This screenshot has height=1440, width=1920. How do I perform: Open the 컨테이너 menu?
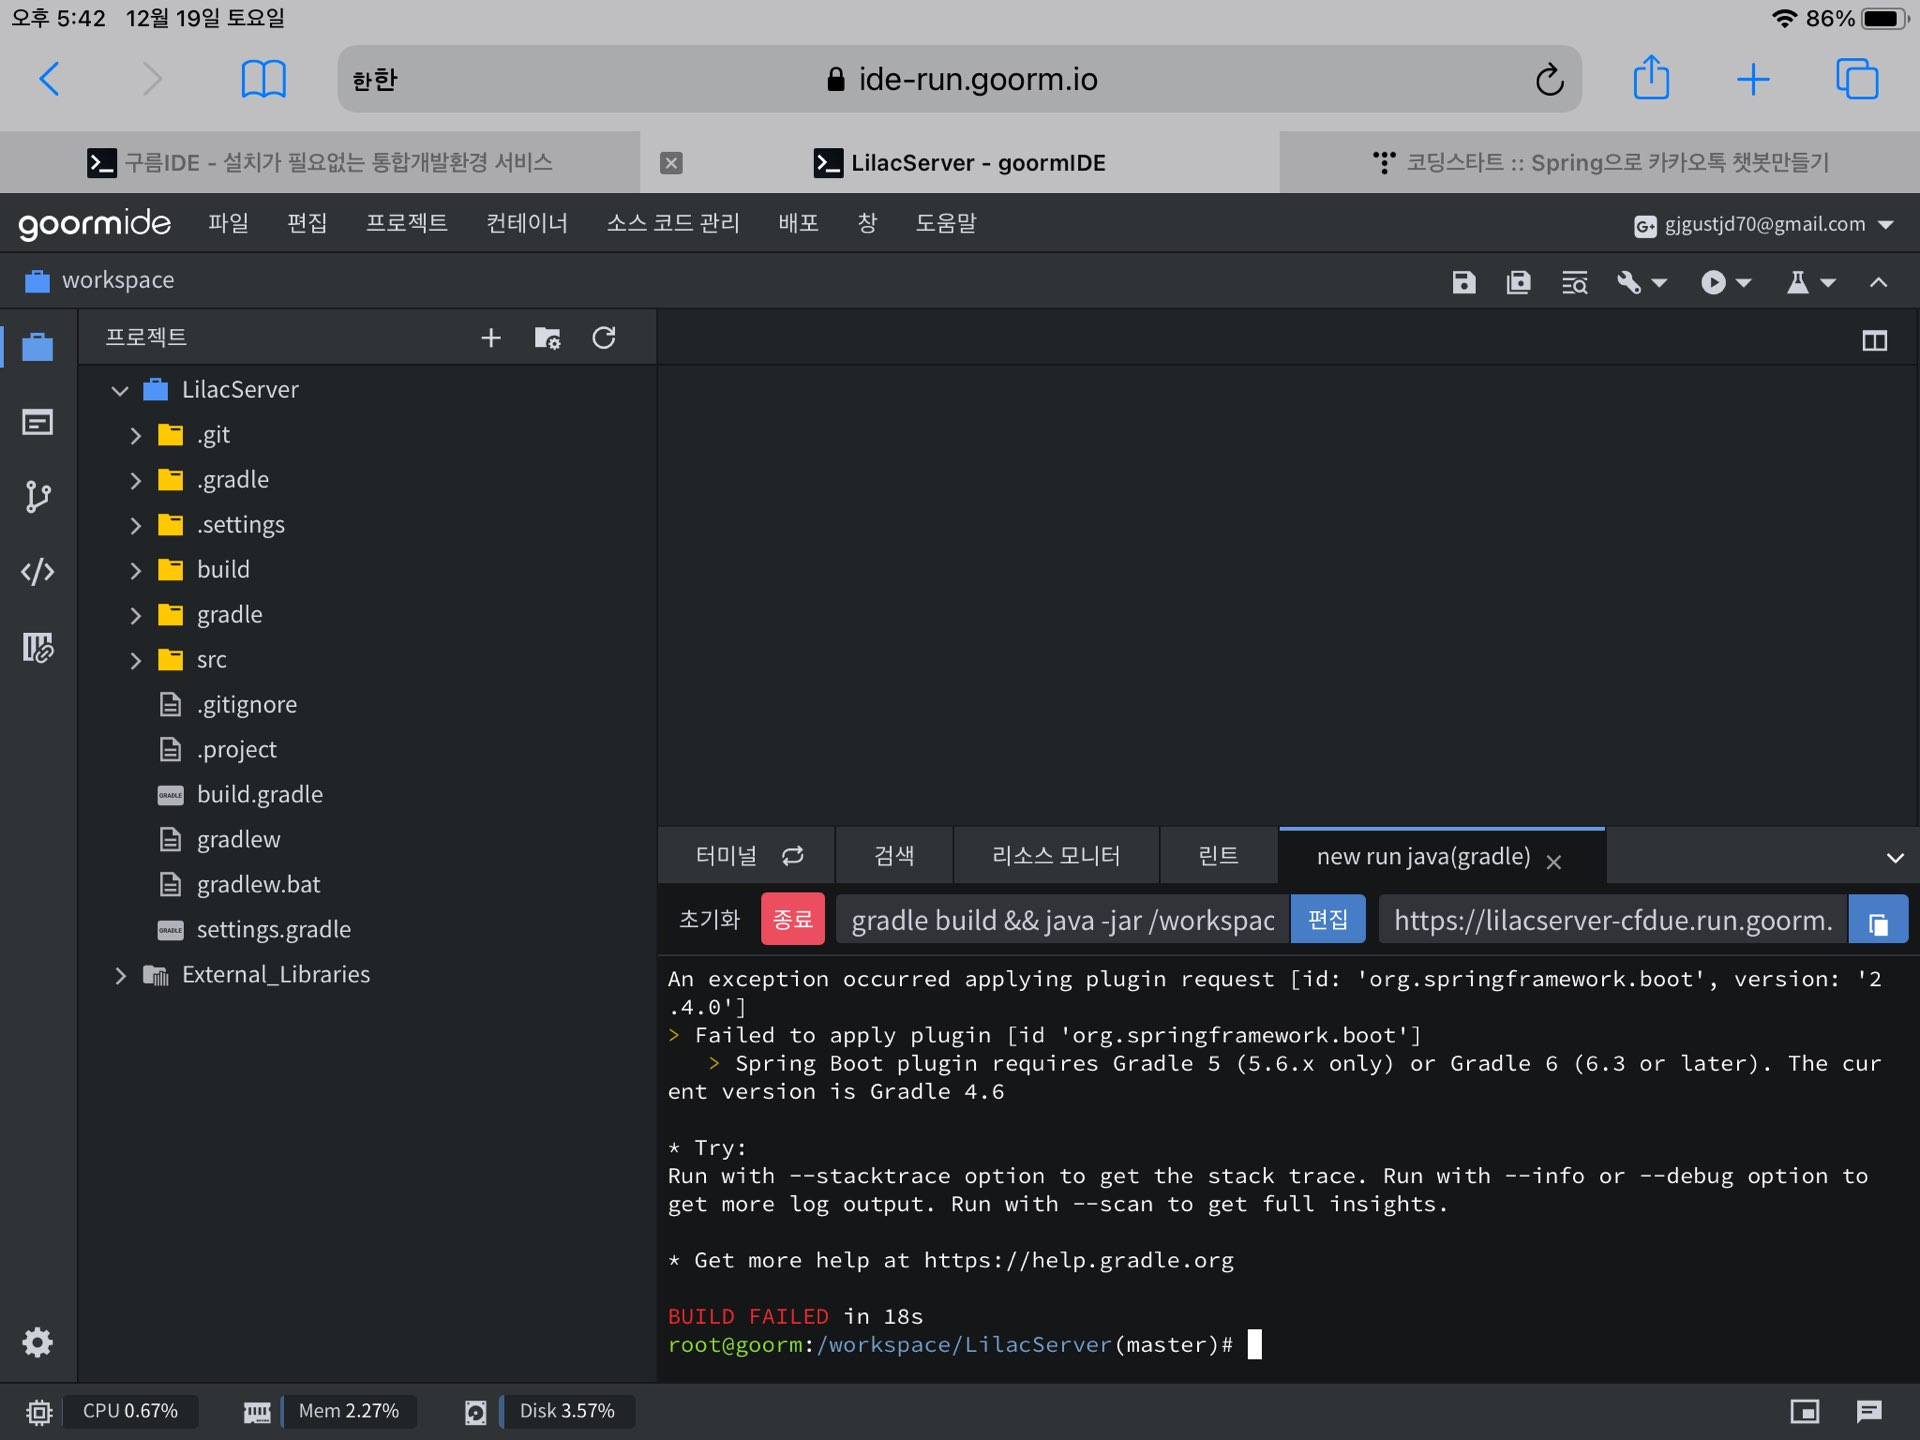(526, 223)
